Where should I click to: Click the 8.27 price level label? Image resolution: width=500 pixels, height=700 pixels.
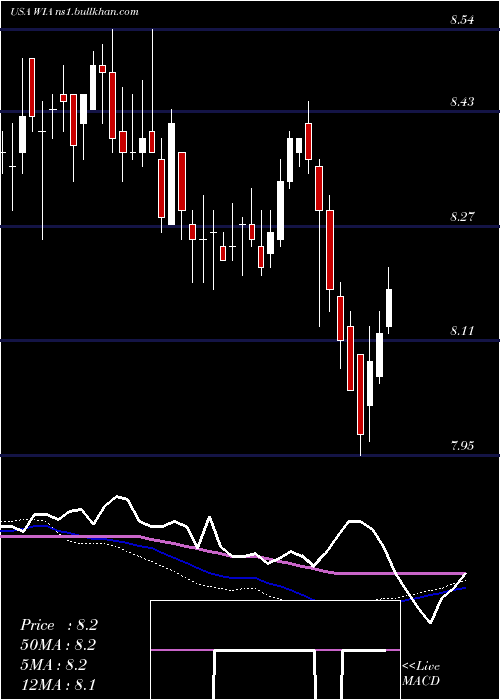[462, 217]
